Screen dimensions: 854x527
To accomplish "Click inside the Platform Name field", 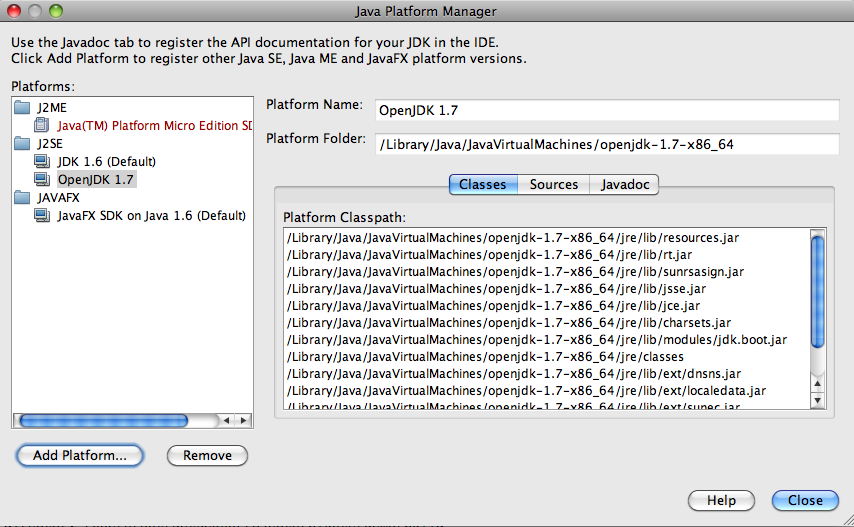I will click(607, 111).
